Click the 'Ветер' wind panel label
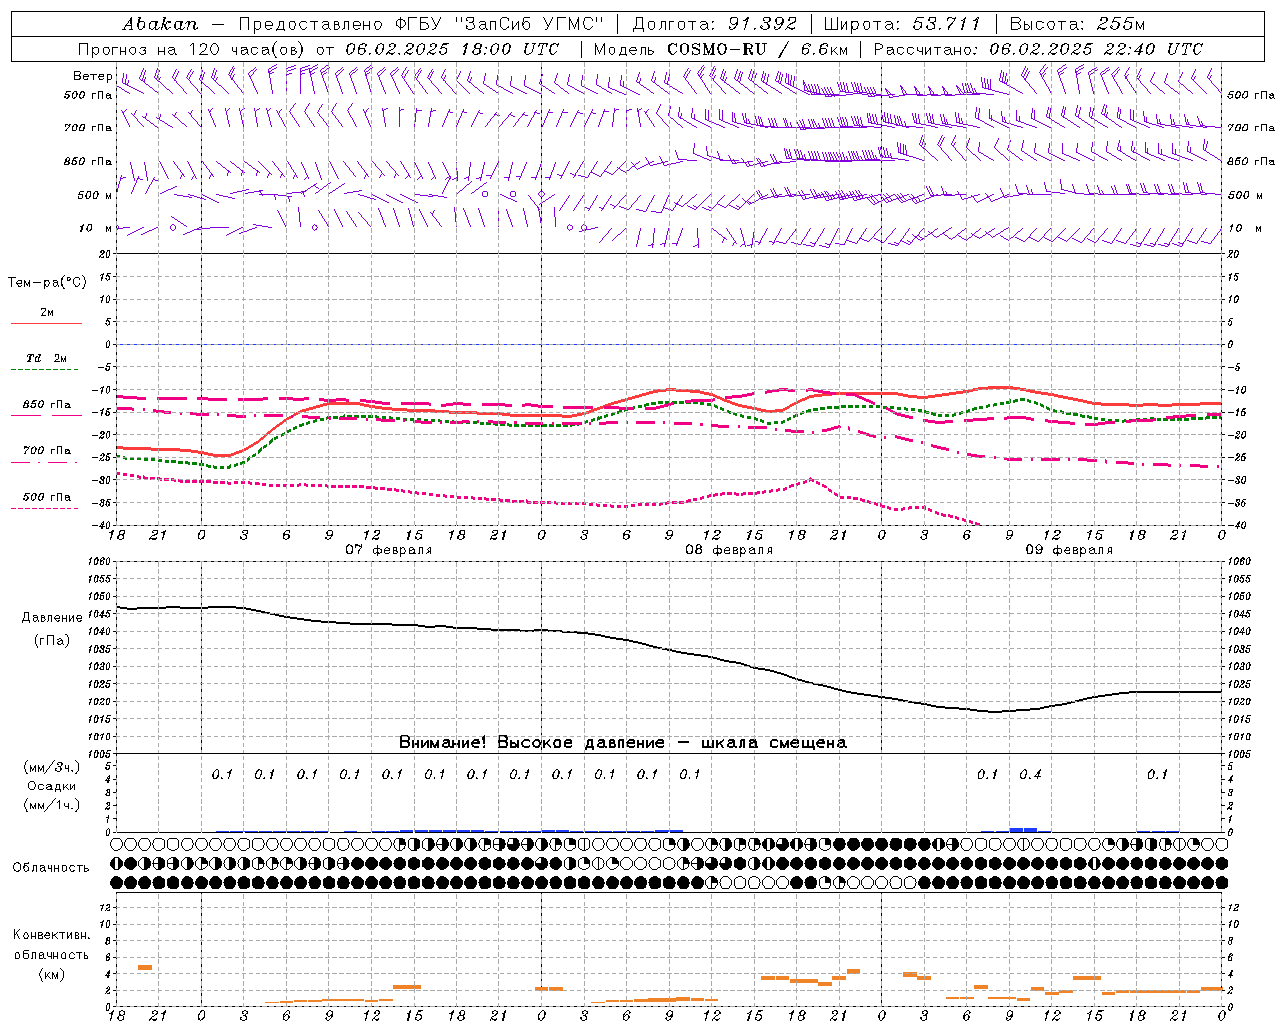 [92, 76]
